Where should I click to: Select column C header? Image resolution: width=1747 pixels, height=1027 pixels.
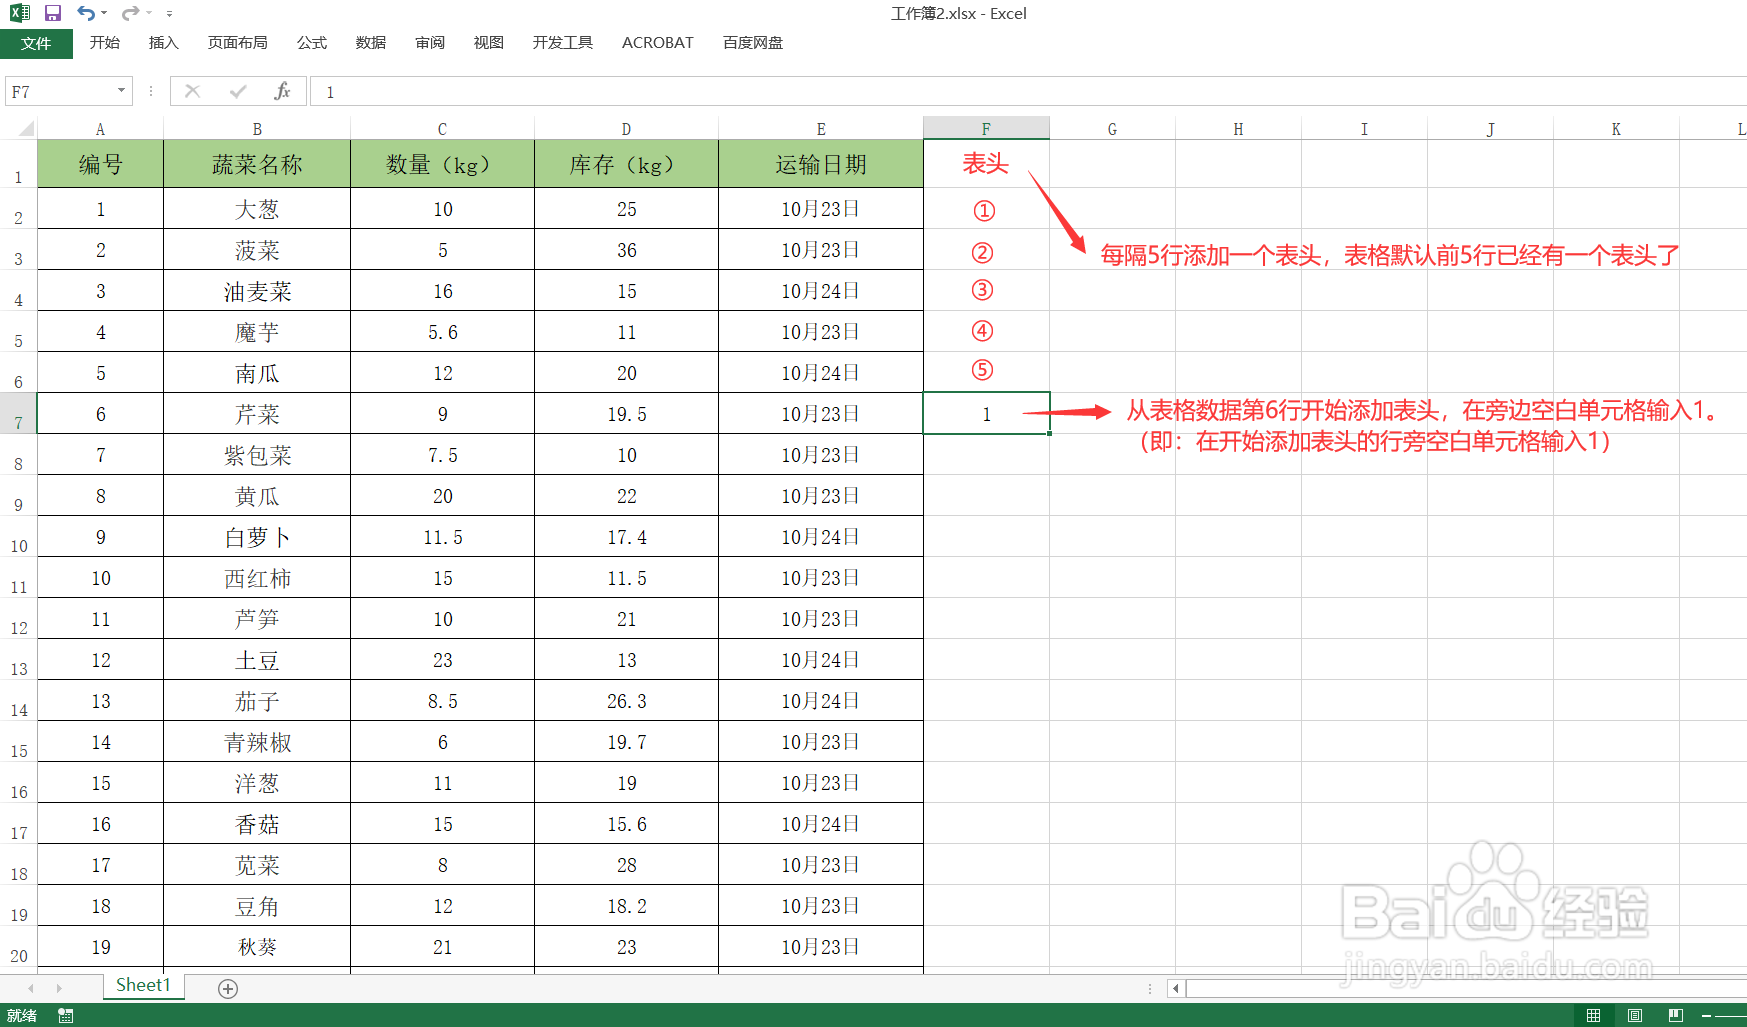click(442, 128)
